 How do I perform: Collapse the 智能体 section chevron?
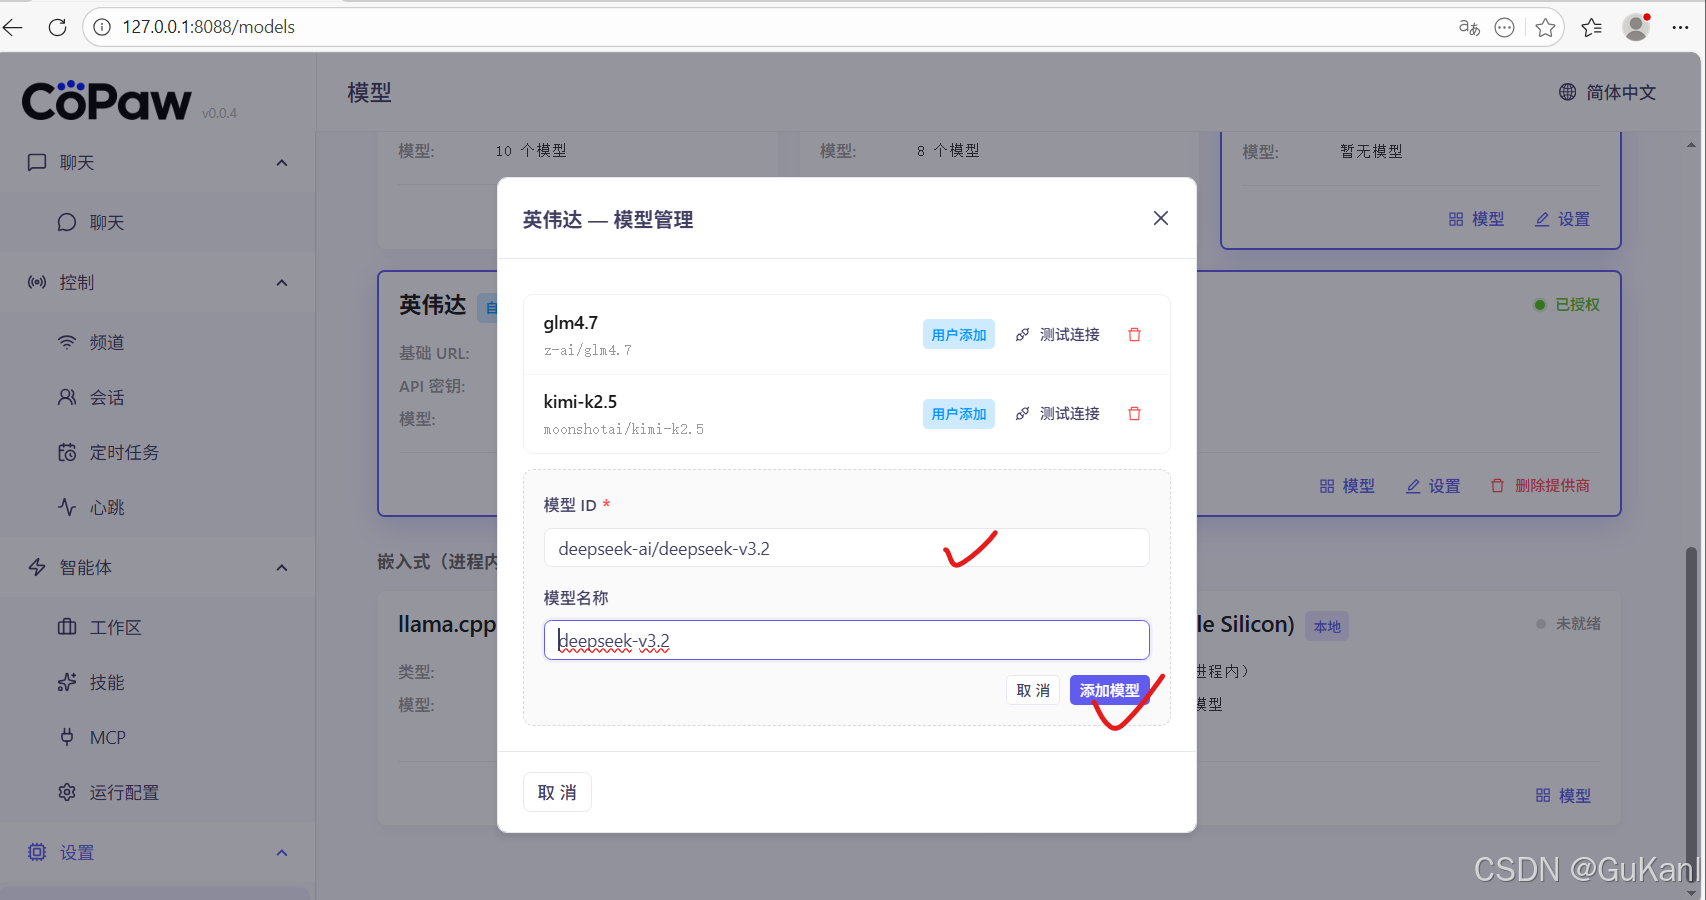281,567
